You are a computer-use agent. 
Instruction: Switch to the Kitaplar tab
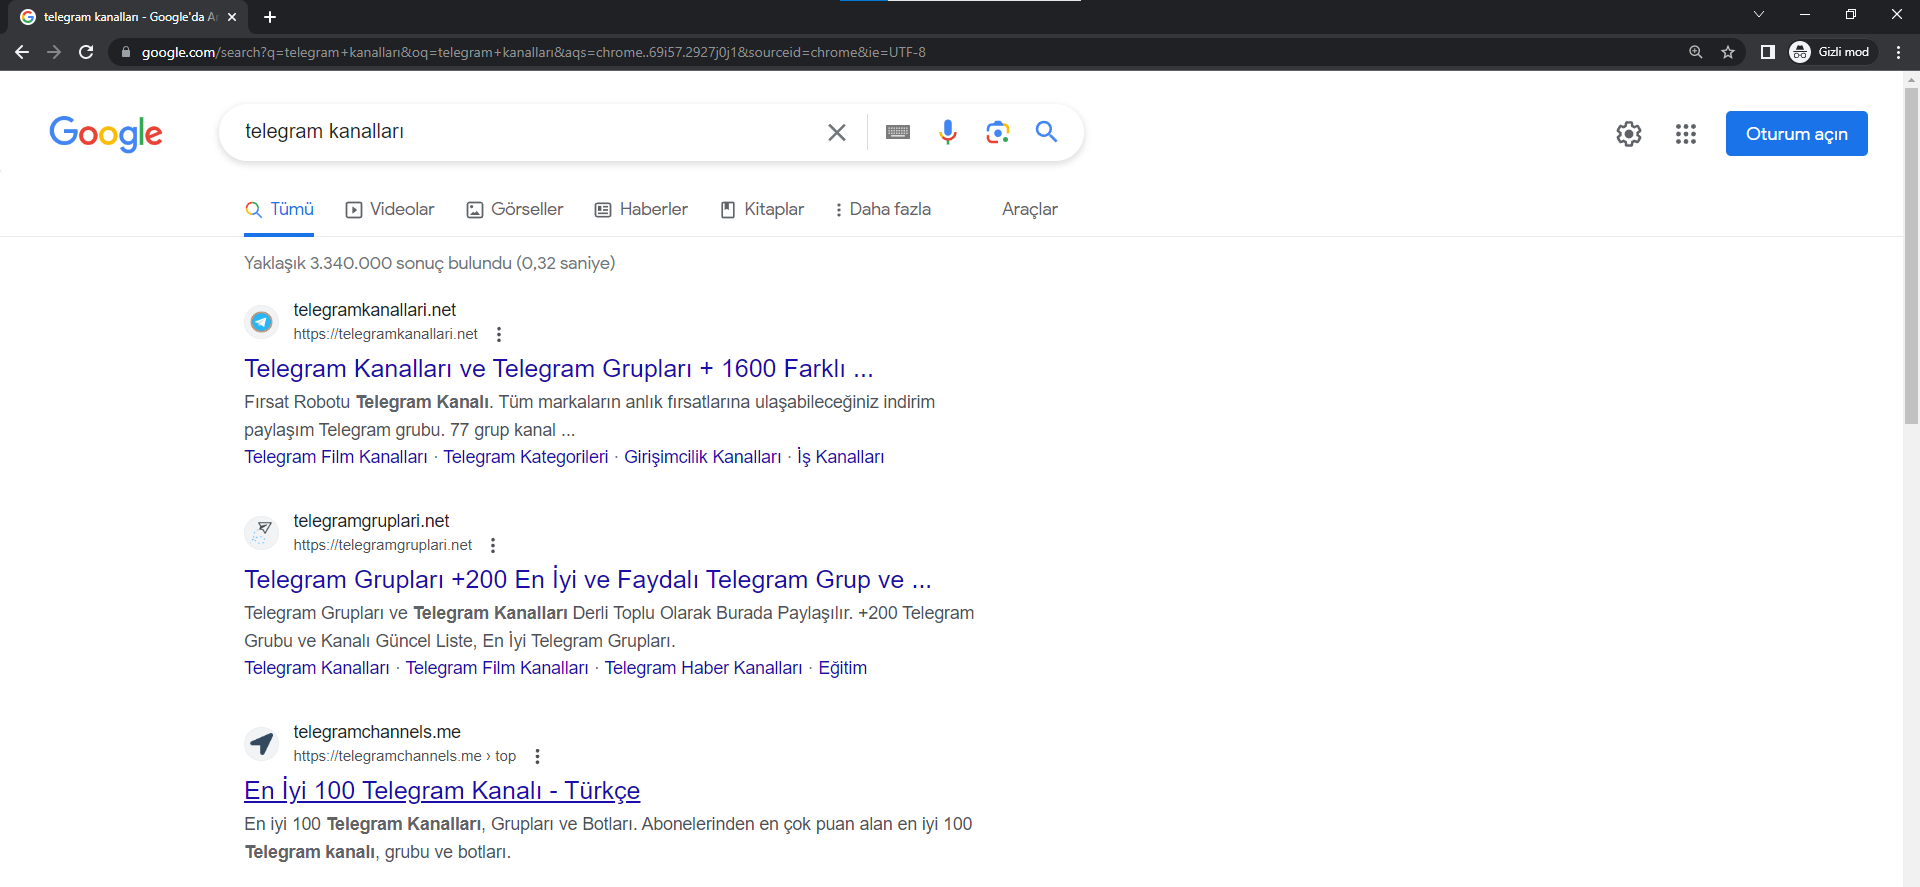(x=762, y=209)
